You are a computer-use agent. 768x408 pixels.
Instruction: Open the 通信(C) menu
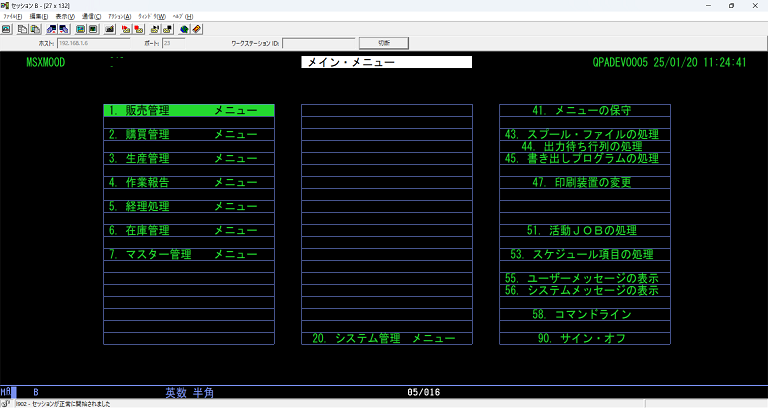pyautogui.click(x=91, y=17)
